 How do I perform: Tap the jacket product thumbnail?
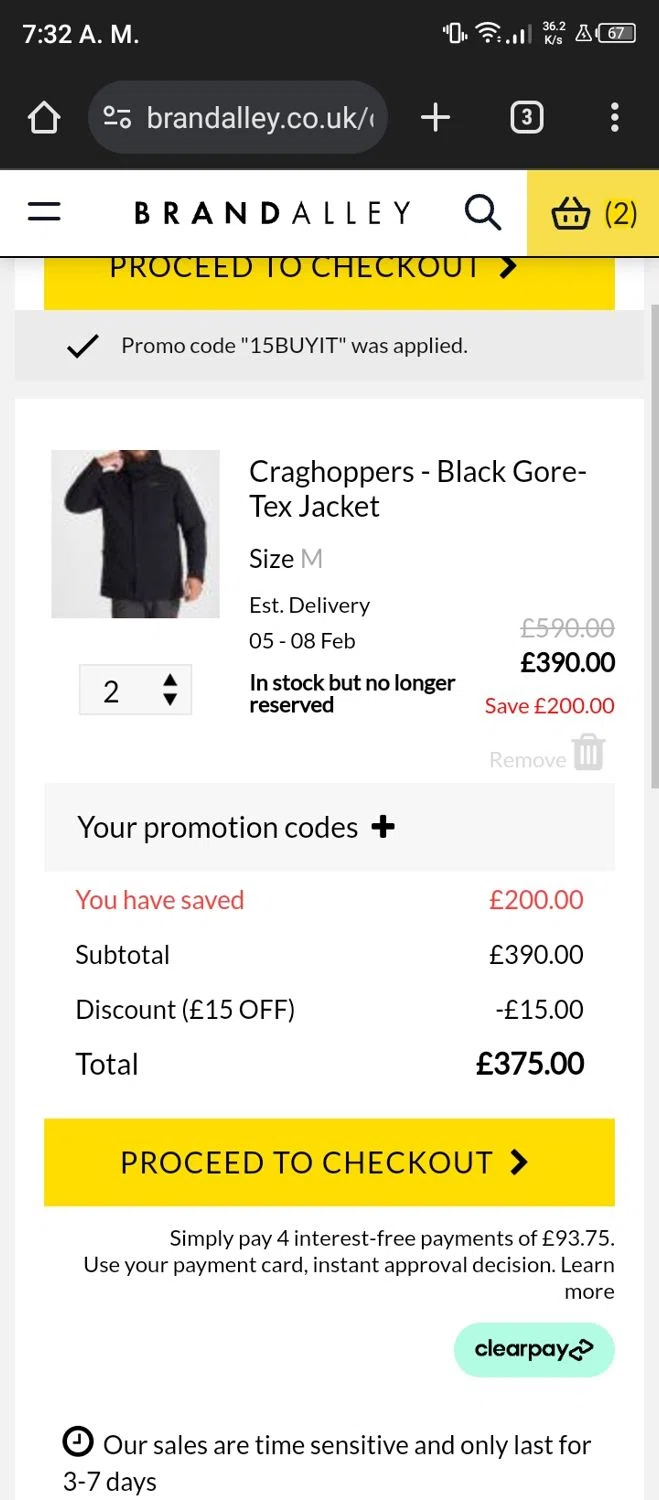(135, 534)
